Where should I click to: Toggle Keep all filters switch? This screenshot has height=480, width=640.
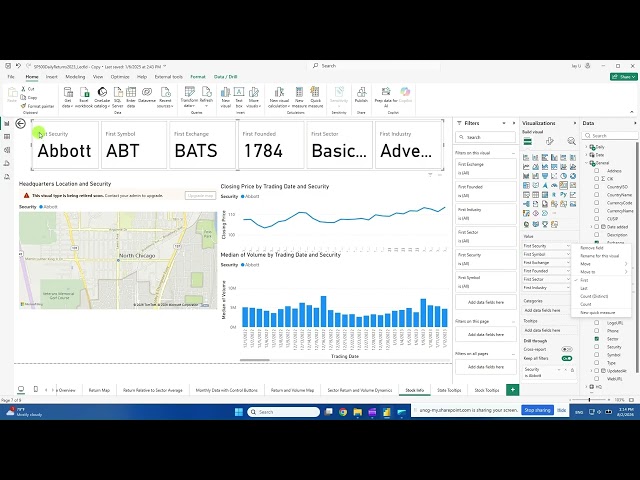click(x=567, y=358)
